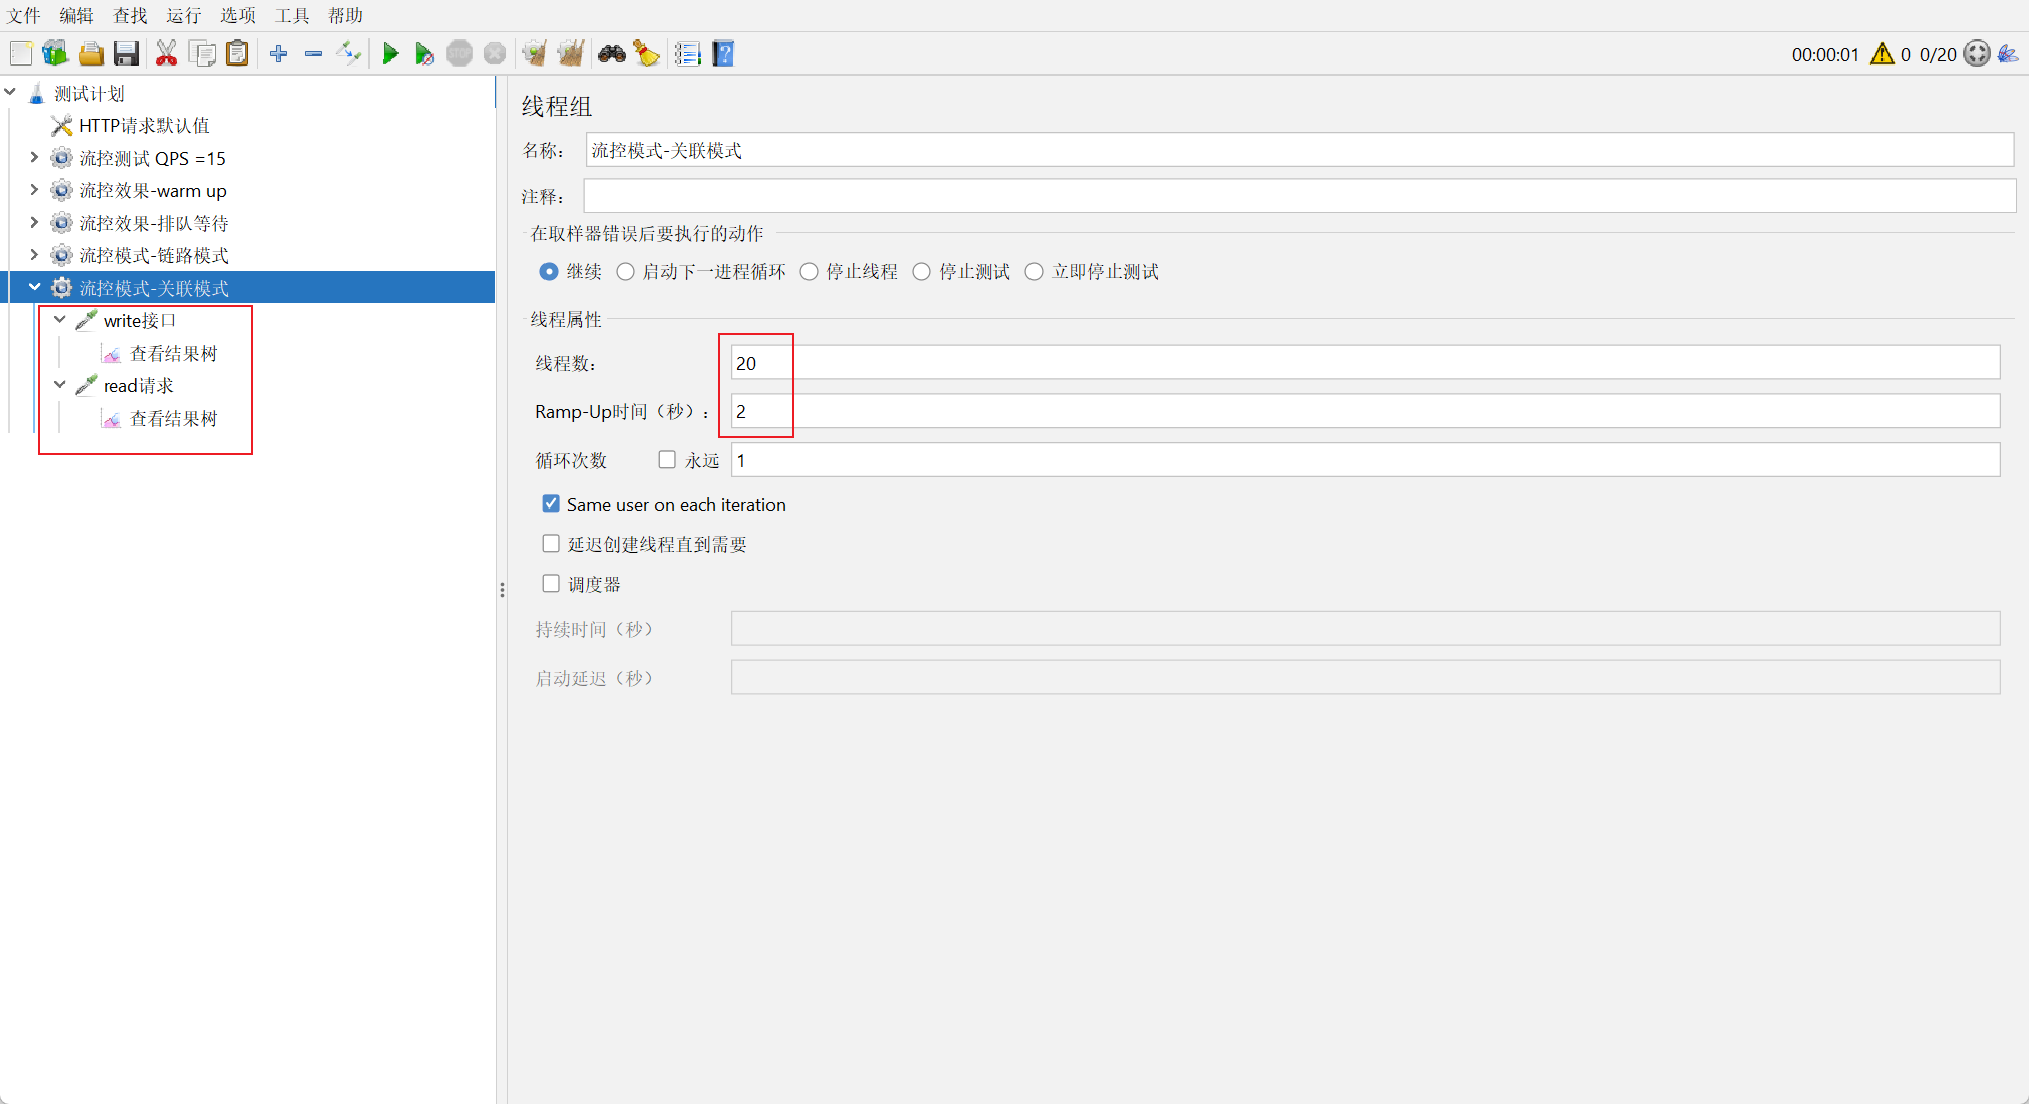Click the green Start run button
Image resolution: width=2029 pixels, height=1104 pixels.
390,54
